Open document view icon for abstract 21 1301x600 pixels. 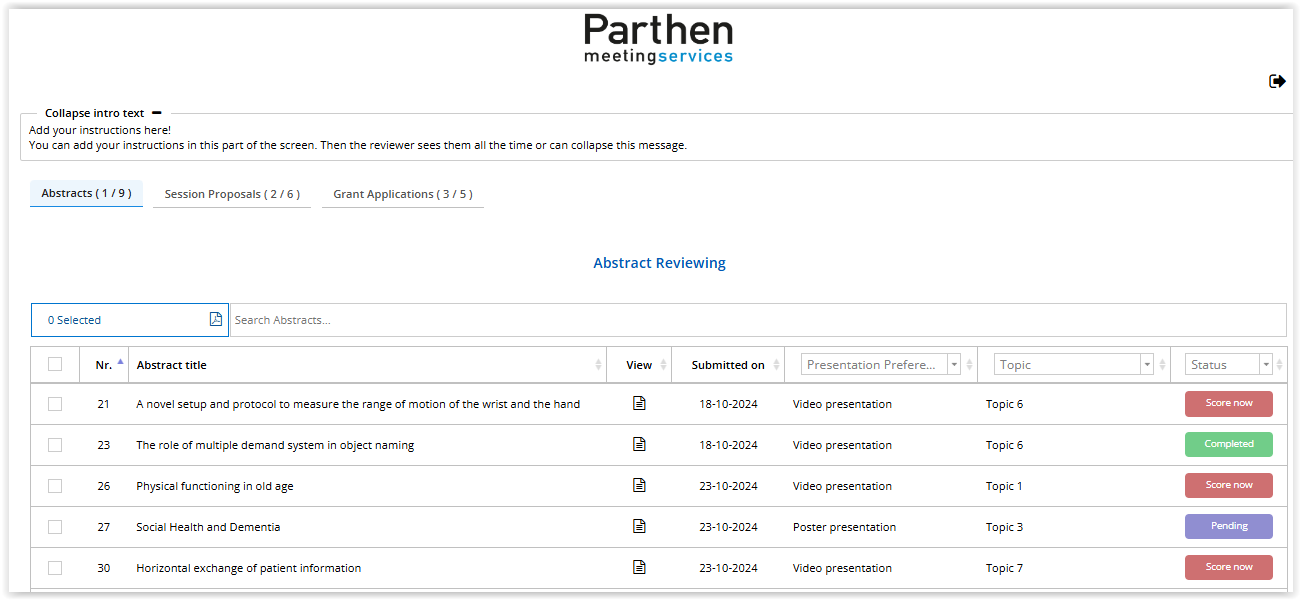(639, 404)
